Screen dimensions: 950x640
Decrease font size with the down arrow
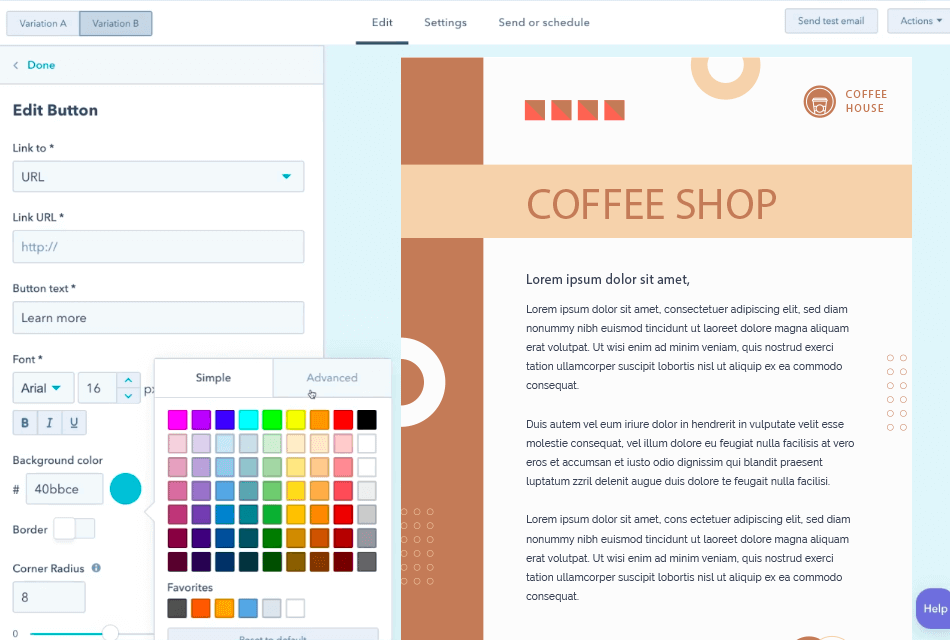[x=128, y=396]
